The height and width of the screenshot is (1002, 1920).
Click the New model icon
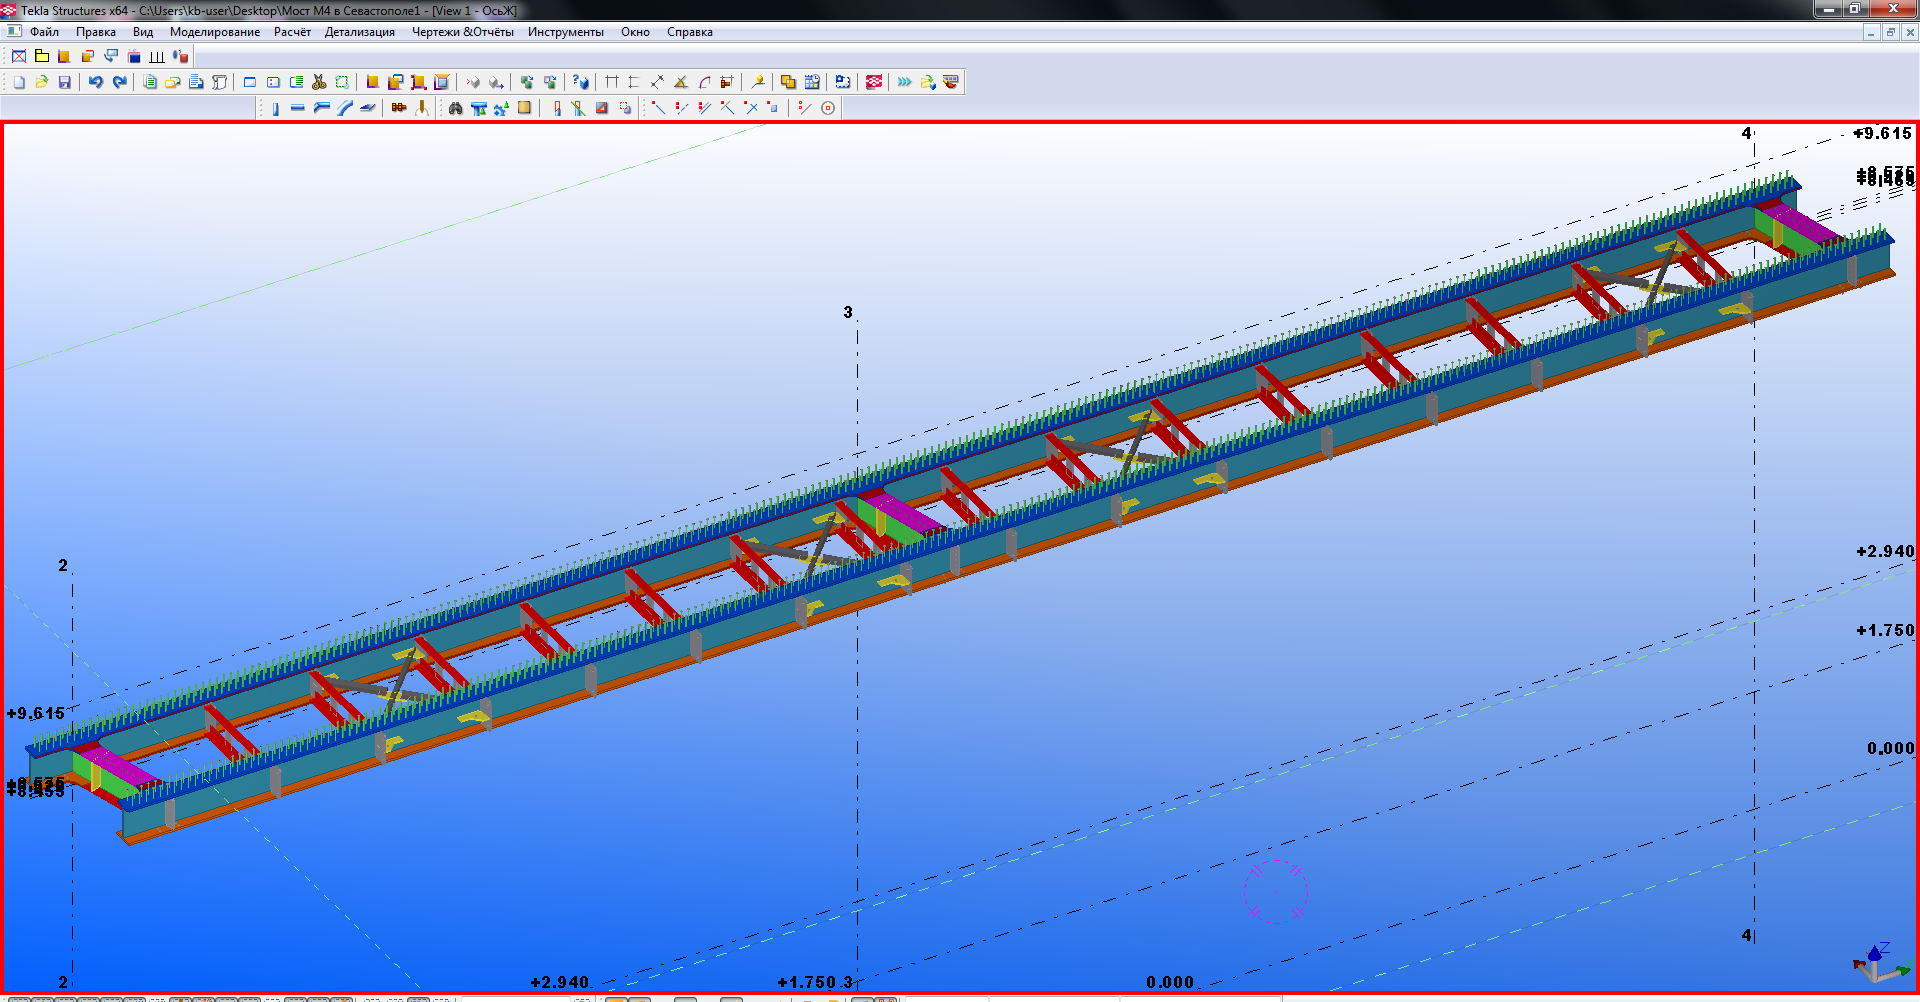[x=19, y=82]
